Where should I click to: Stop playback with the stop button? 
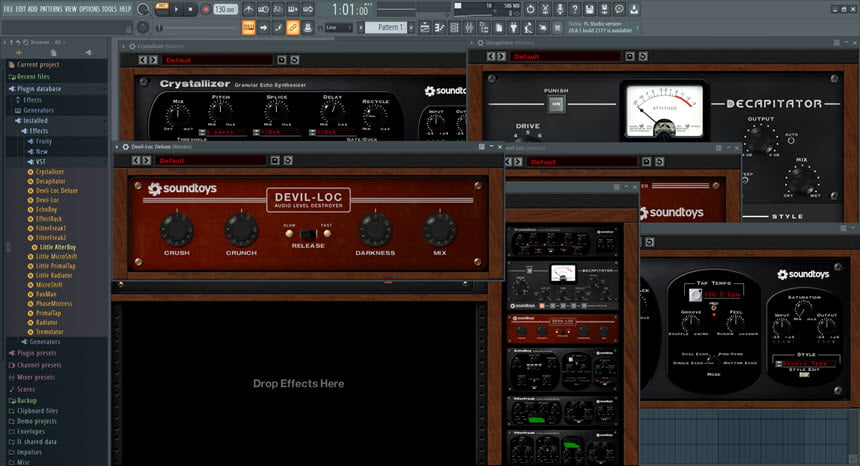click(191, 9)
